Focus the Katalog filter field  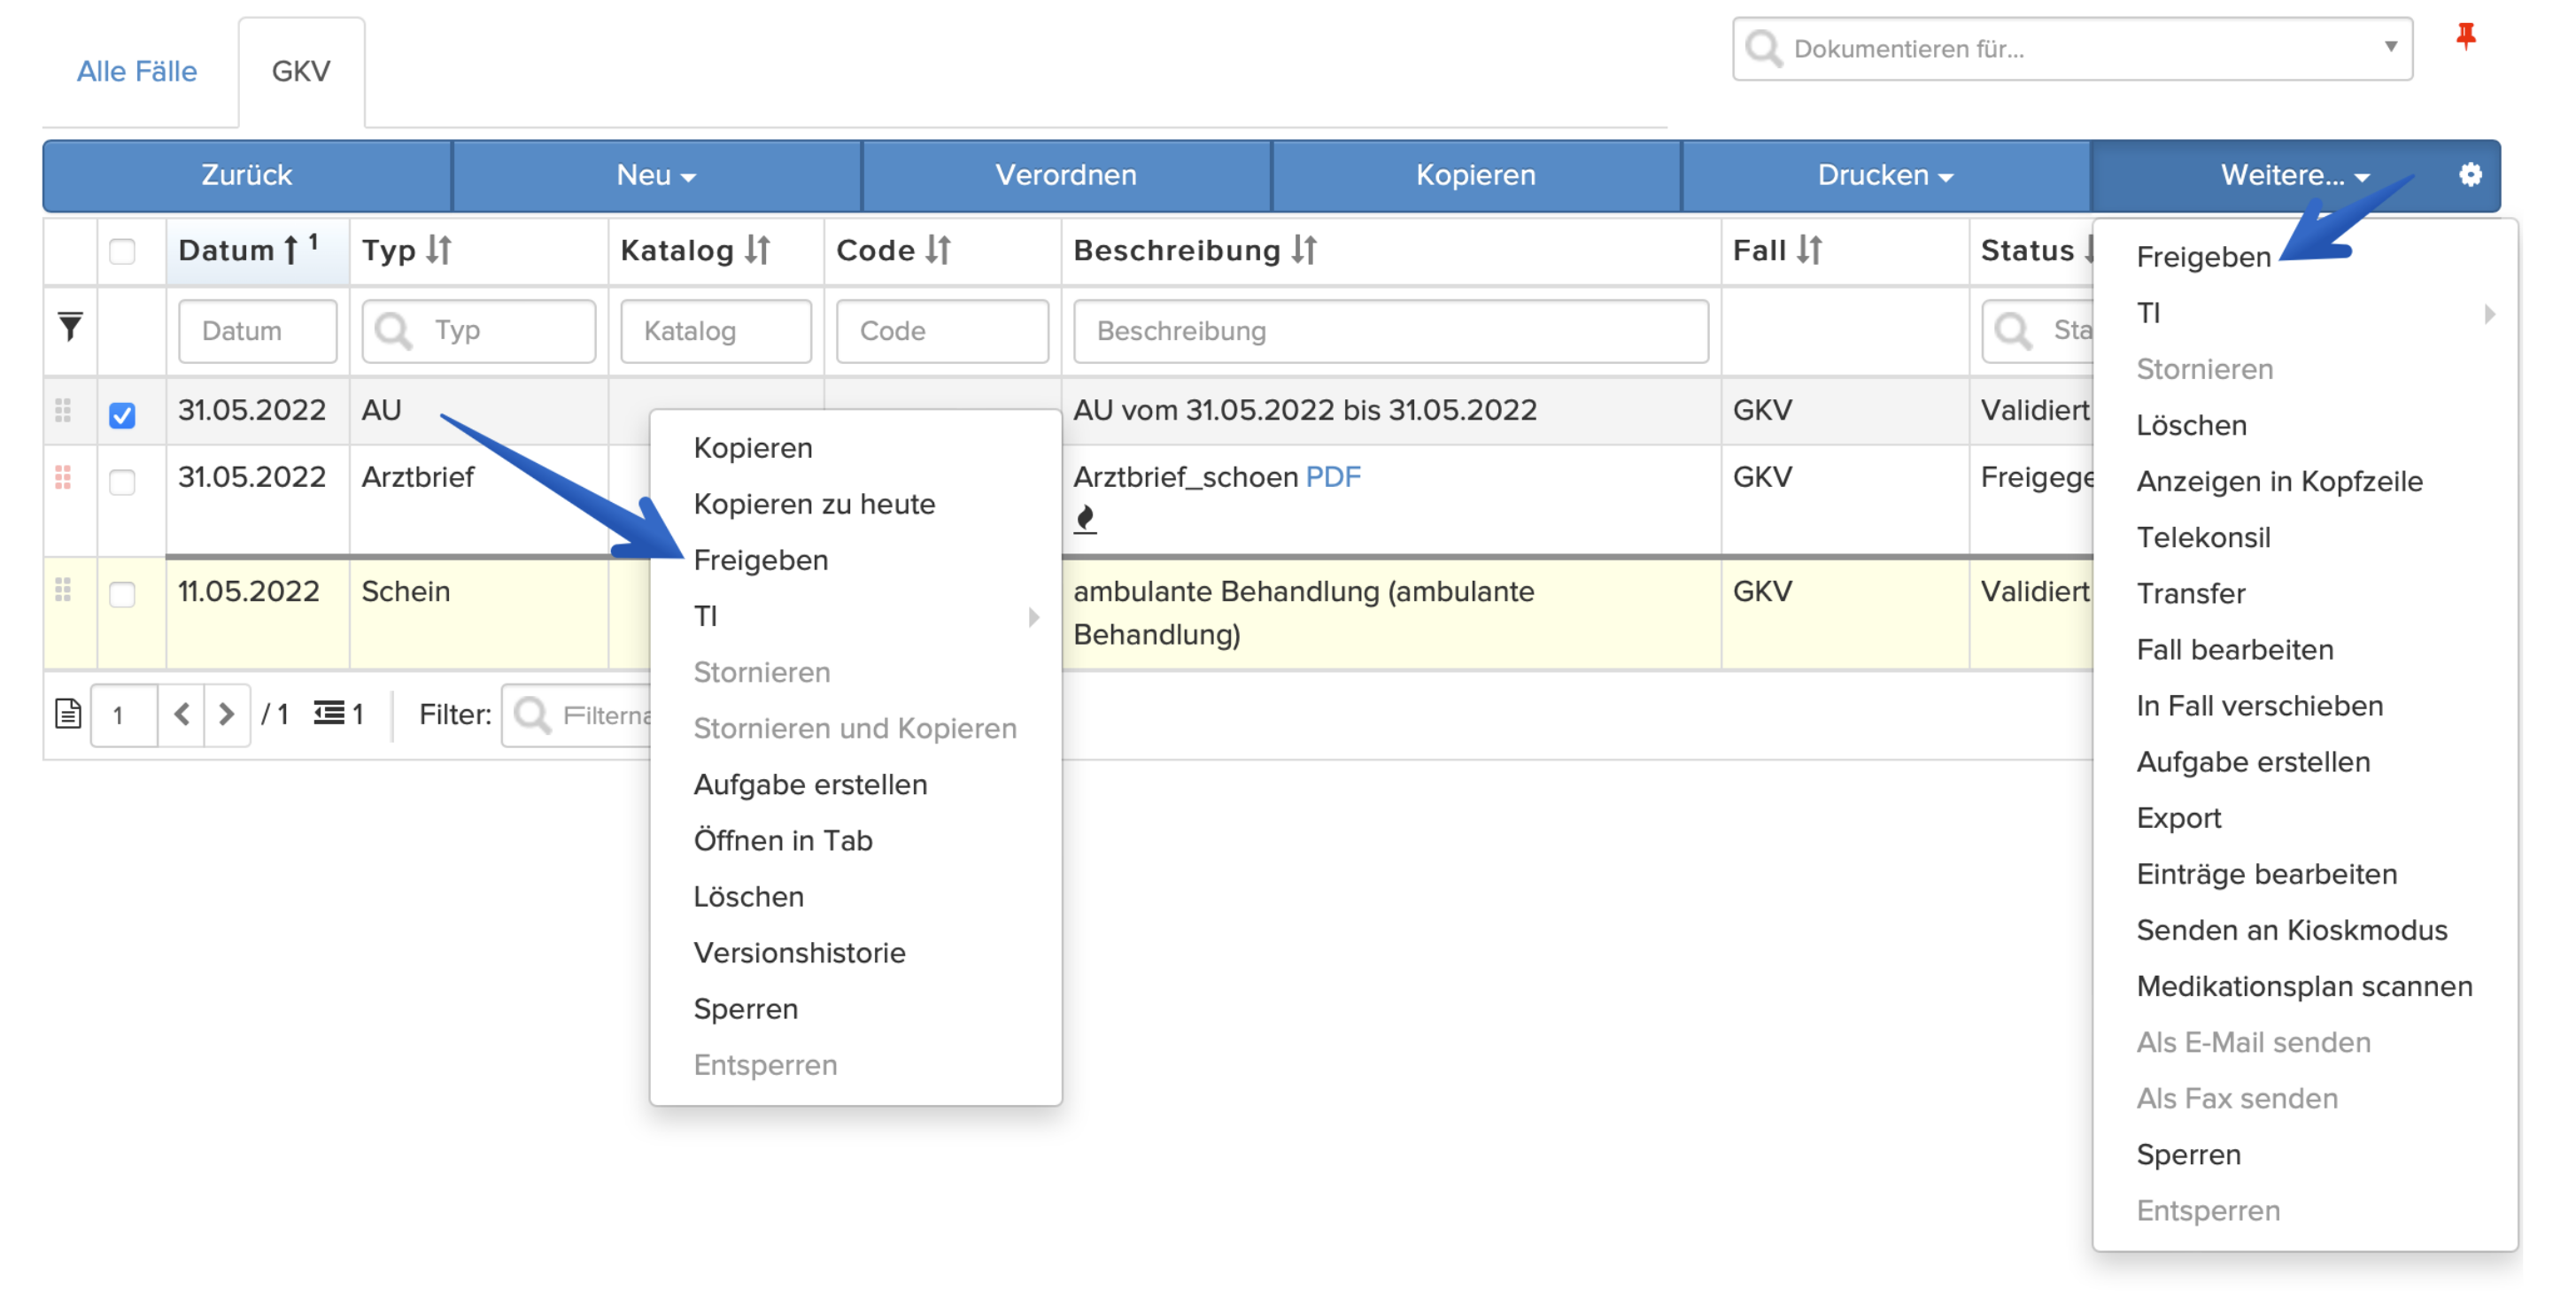tap(716, 330)
